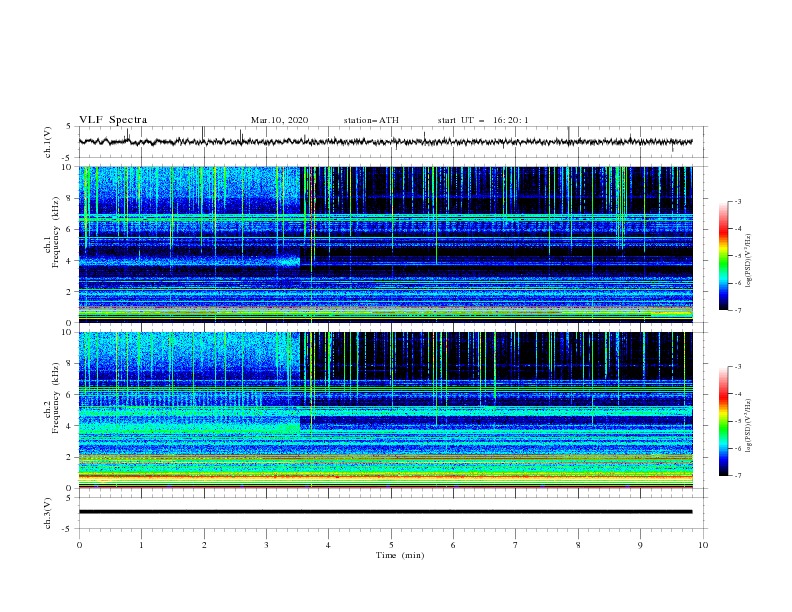
Task: Click the lower "log(PSD)(V²/Hz)" colorbar label
Action: pos(749,427)
